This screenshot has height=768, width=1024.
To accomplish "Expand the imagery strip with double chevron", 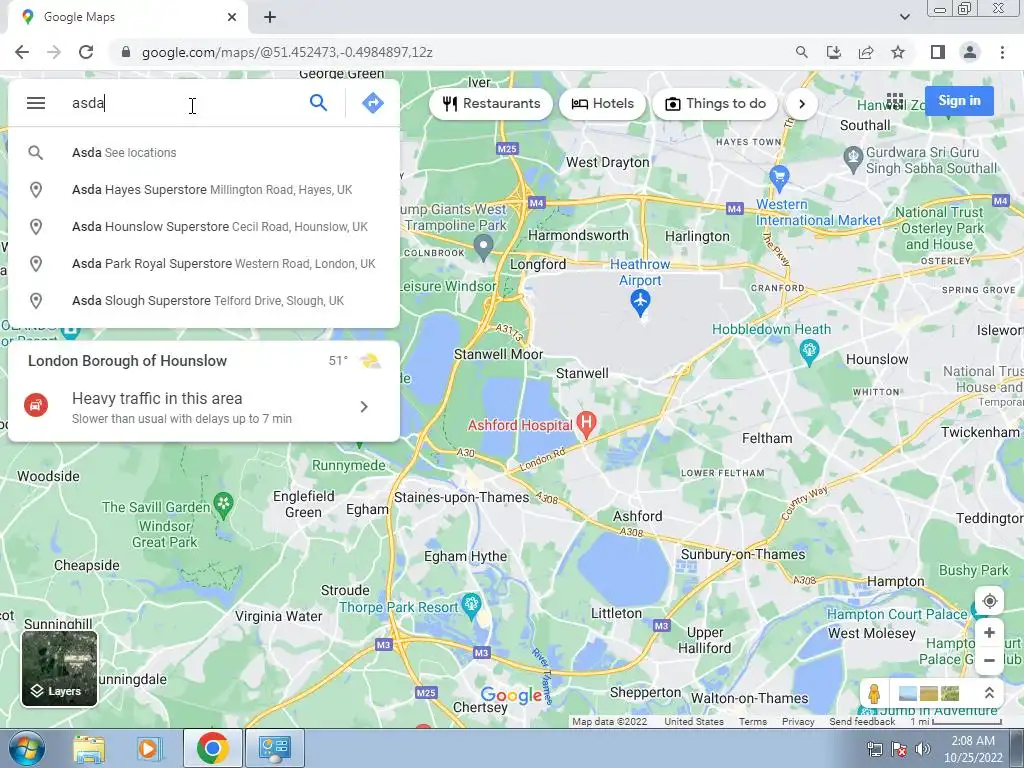I will click(989, 693).
